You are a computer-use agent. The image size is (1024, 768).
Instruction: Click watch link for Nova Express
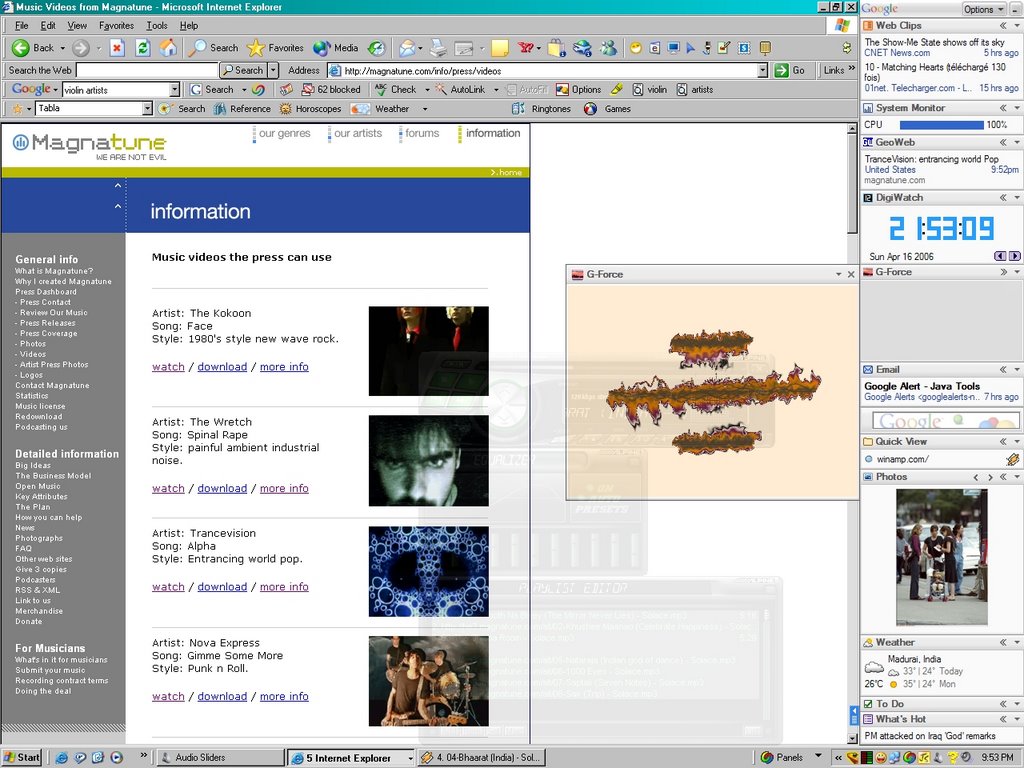[168, 697]
